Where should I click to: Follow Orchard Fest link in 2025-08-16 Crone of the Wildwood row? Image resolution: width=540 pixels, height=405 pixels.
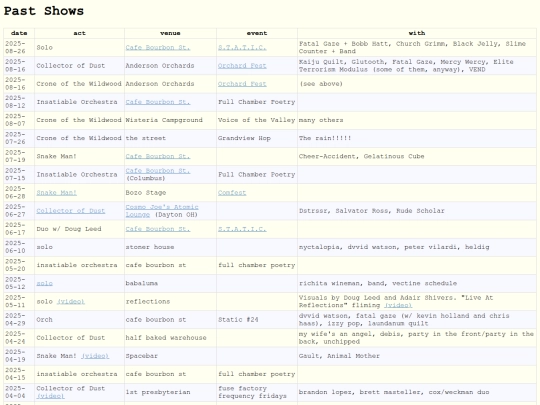click(x=242, y=84)
